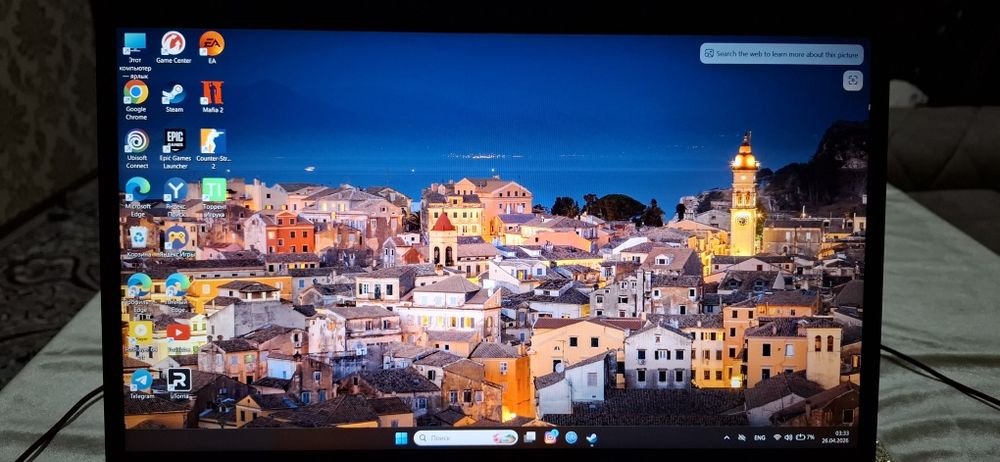
Task: Click the speaker volume tray icon
Action: (788, 438)
